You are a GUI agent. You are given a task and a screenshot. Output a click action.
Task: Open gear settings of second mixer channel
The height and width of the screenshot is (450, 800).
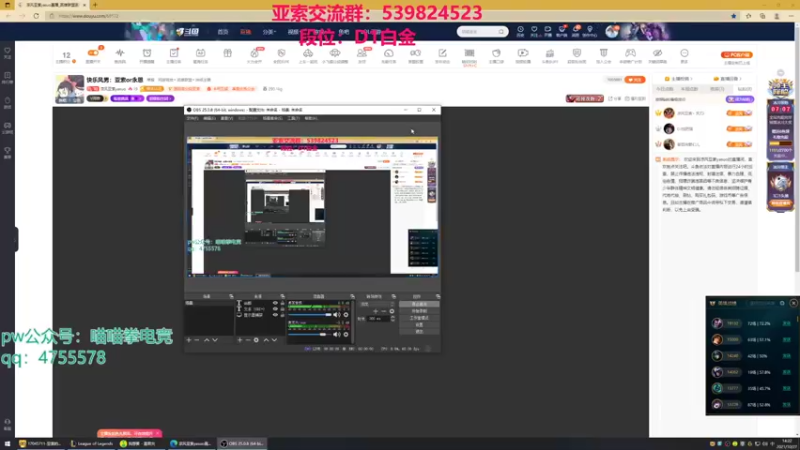pos(346,334)
